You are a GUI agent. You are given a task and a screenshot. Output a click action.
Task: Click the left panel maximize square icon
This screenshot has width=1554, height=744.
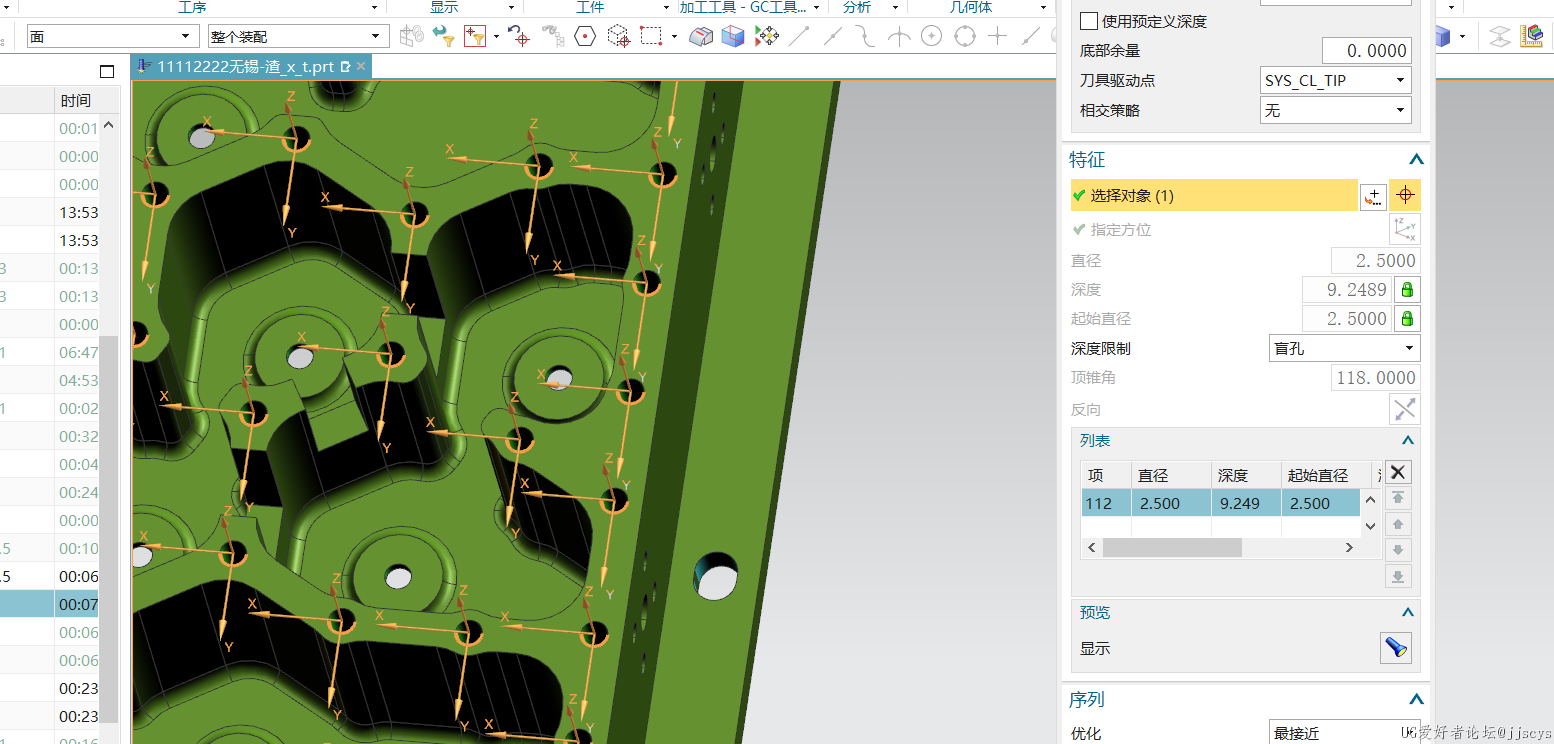click(x=108, y=71)
